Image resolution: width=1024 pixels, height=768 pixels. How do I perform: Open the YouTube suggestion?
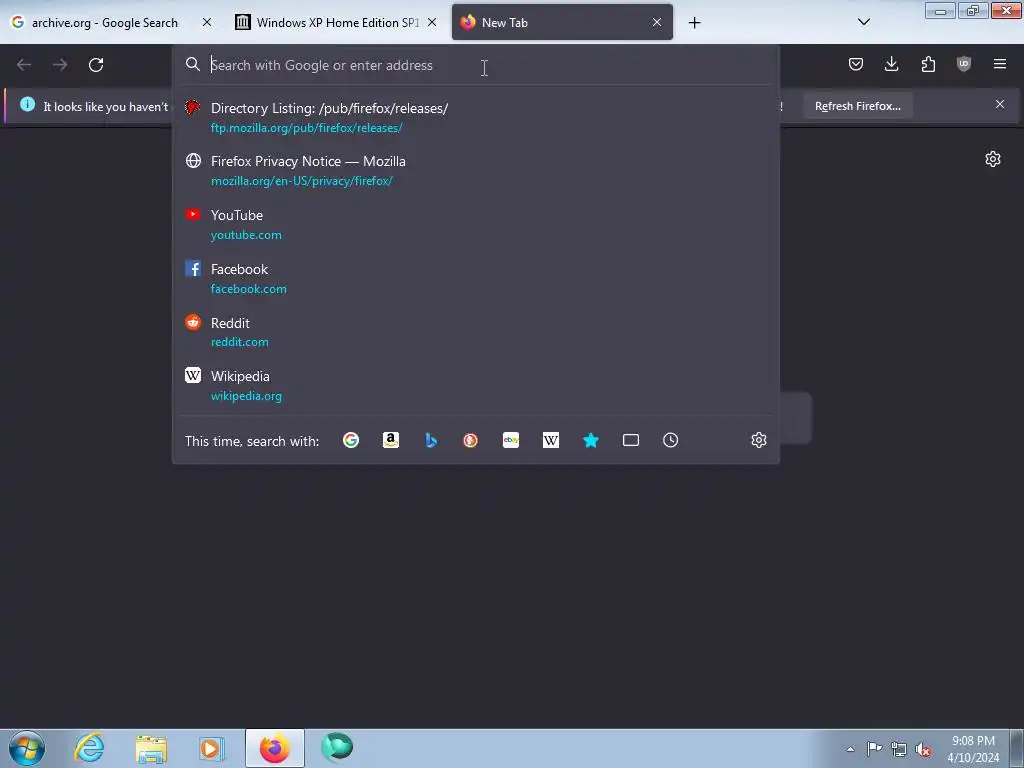tap(475, 225)
